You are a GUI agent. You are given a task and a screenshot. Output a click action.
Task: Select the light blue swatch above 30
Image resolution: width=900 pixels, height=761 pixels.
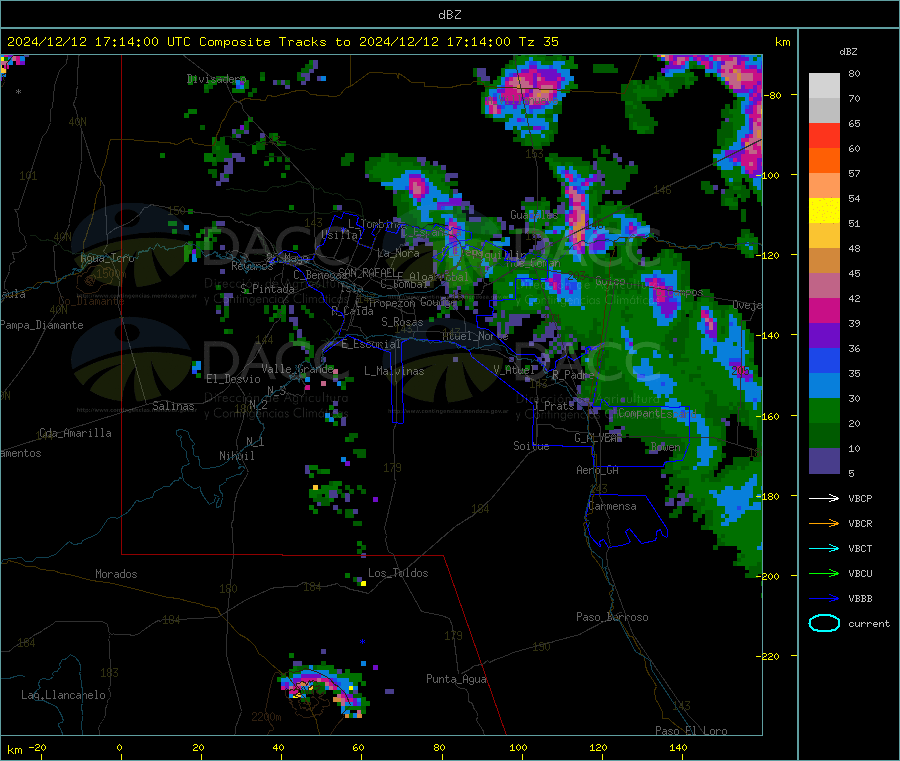click(x=824, y=386)
